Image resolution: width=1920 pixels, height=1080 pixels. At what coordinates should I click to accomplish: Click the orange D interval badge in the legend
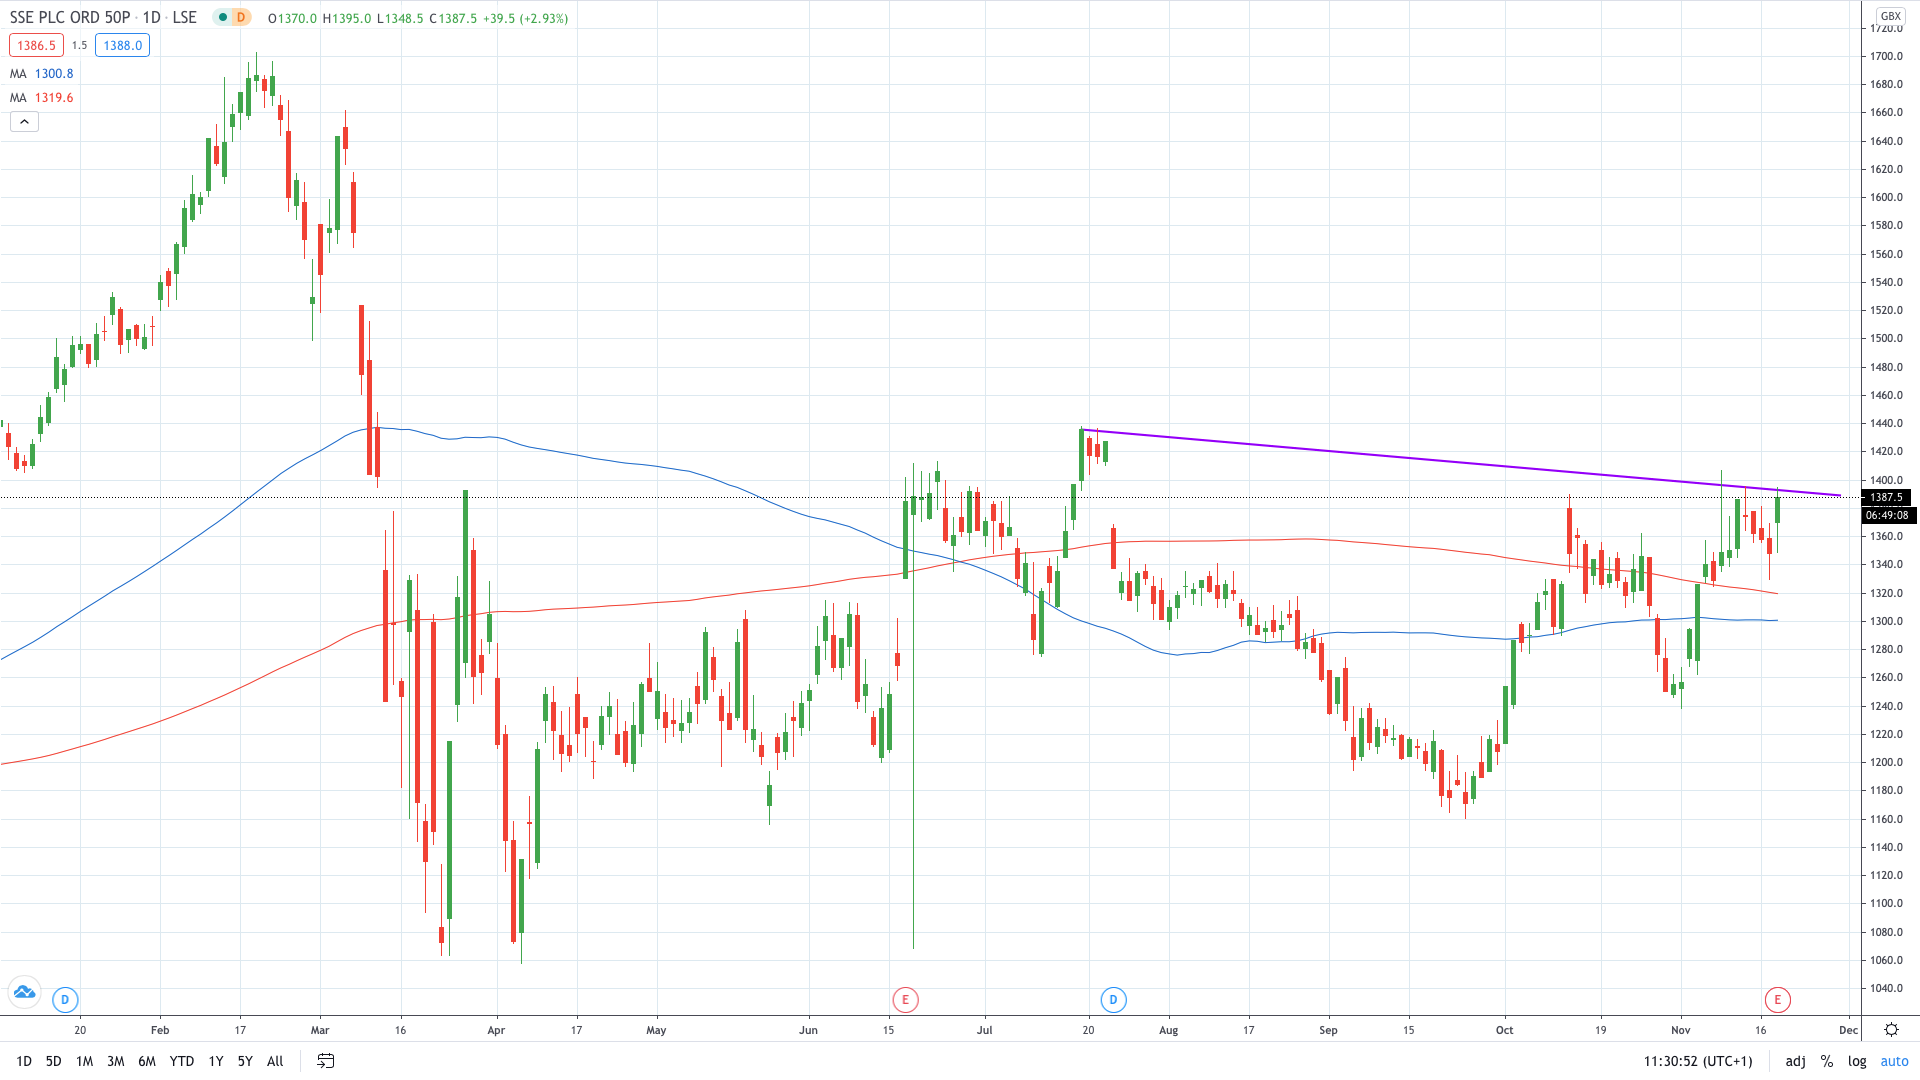240,17
